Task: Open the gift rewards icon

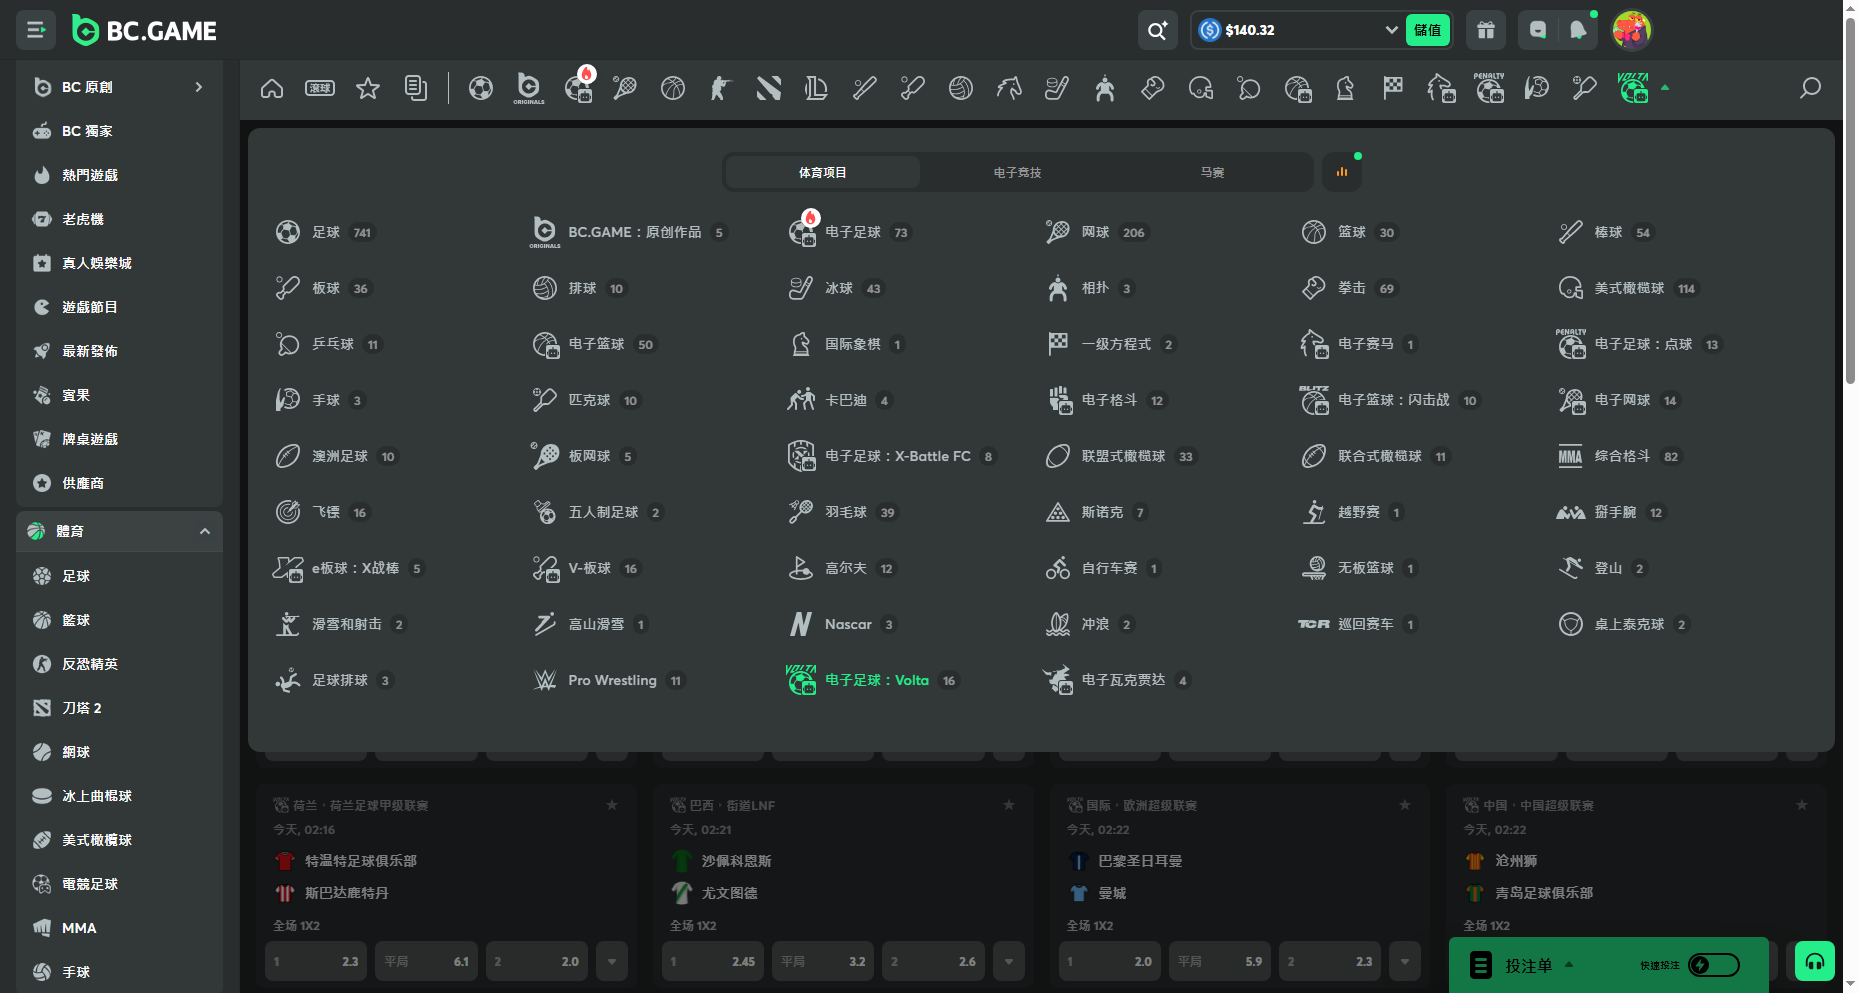Action: (1486, 30)
